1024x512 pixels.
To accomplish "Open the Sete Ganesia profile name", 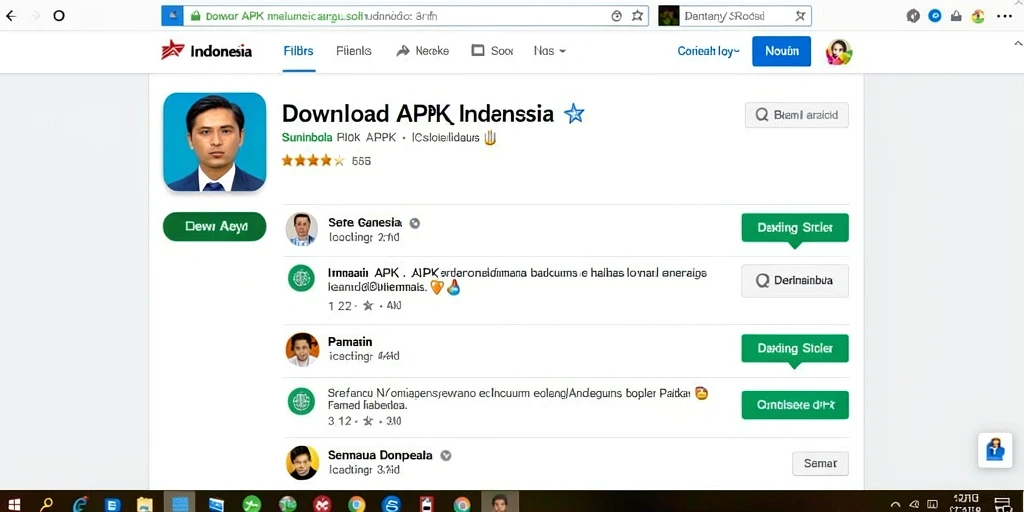I will 365,222.
